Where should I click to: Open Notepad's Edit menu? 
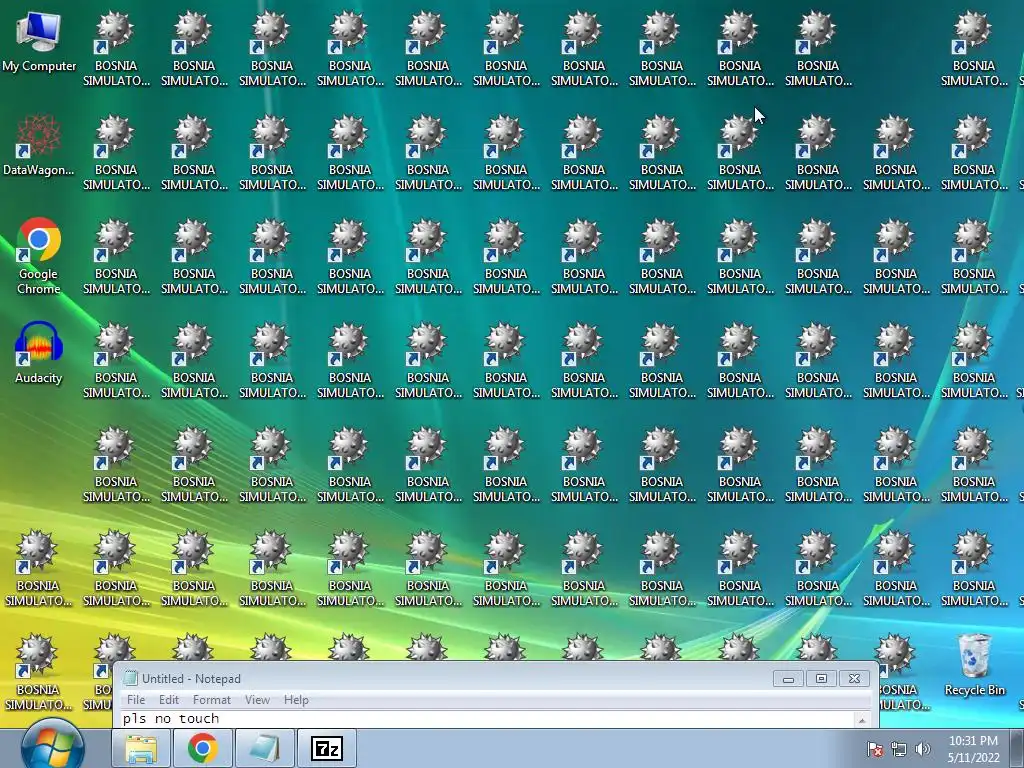(168, 699)
